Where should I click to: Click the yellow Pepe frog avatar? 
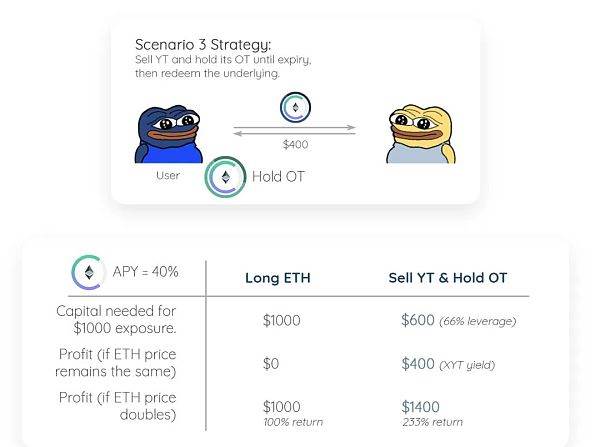click(421, 134)
